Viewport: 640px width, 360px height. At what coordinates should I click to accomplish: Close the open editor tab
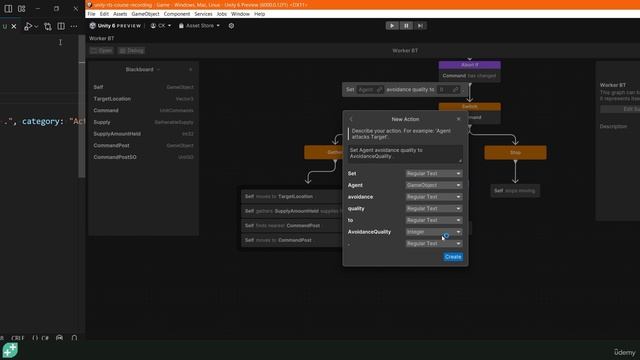(14, 27)
